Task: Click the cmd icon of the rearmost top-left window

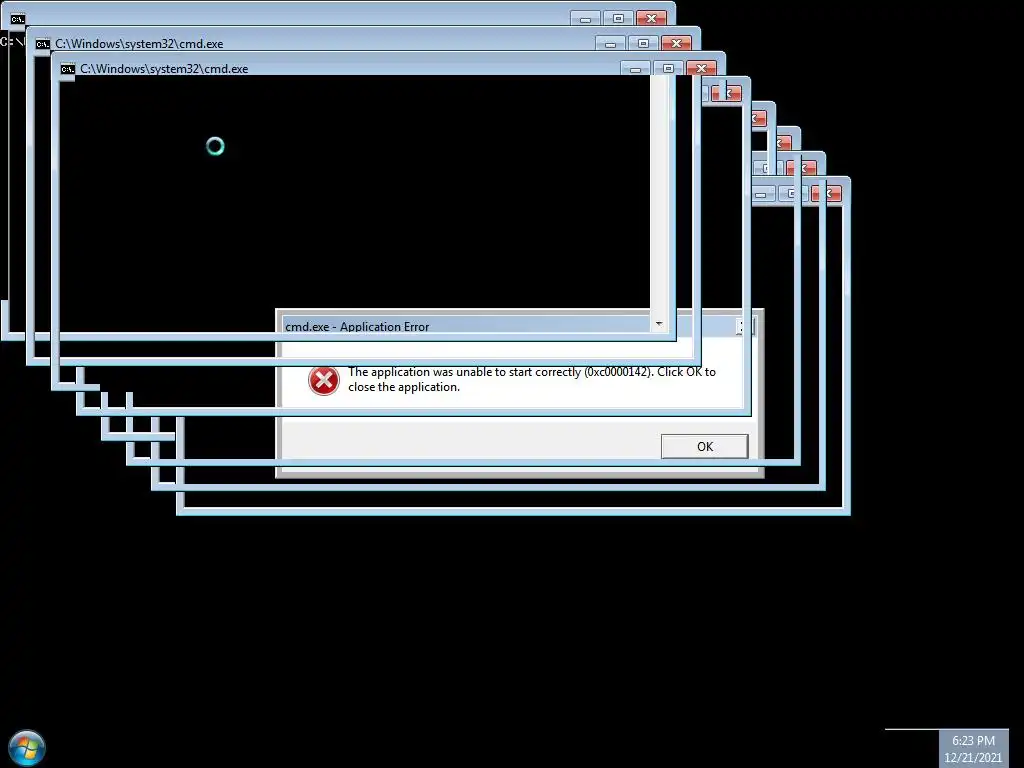Action: click(18, 19)
